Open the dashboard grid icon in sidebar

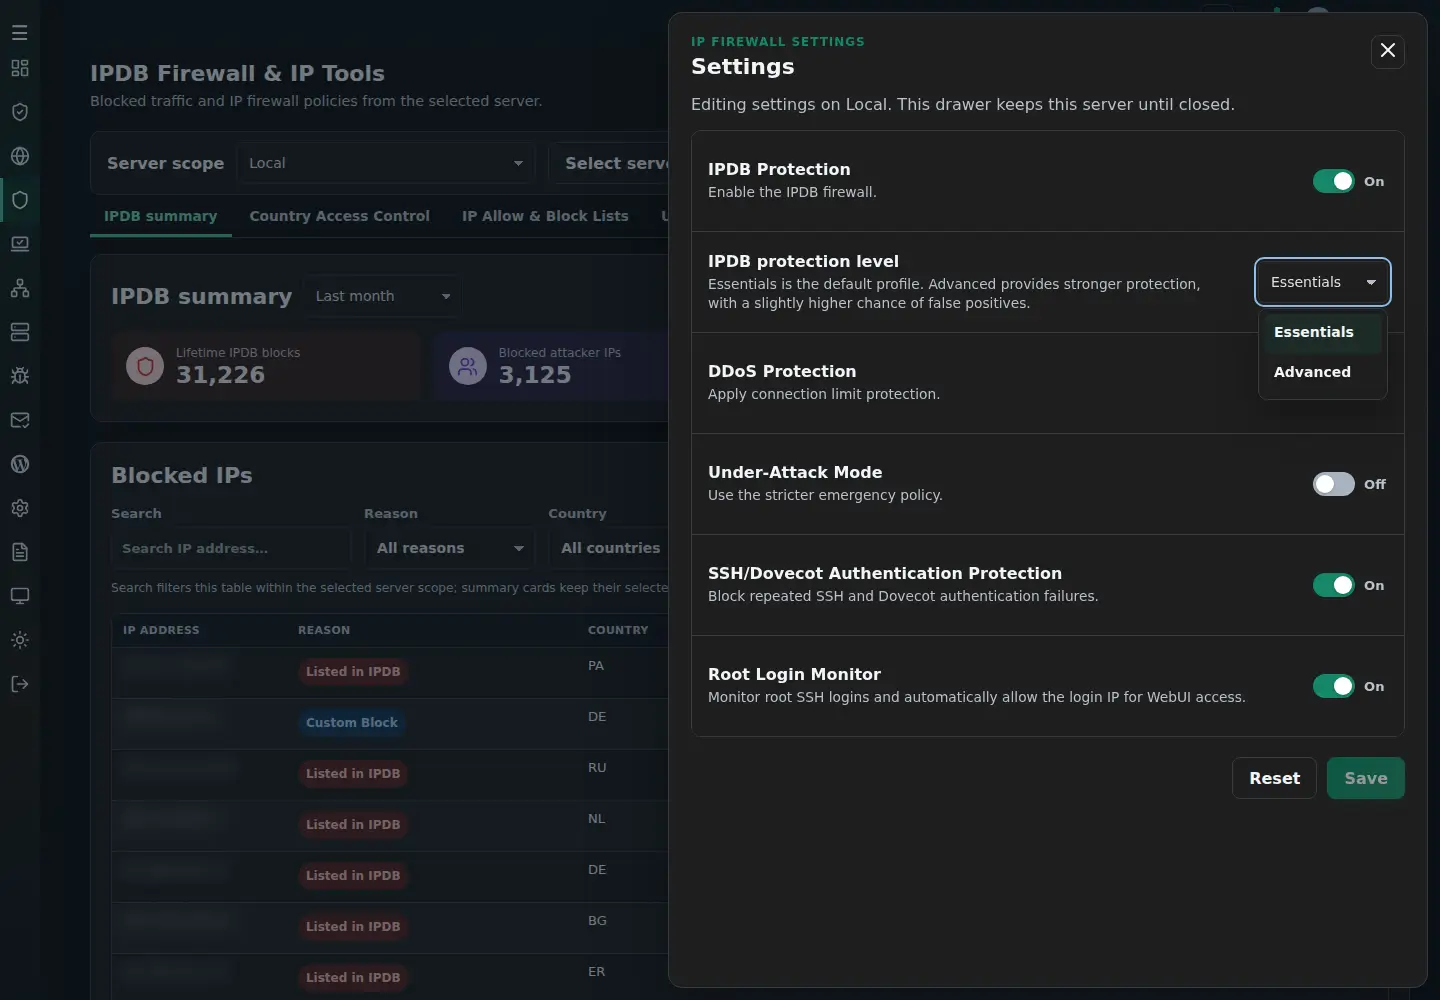click(20, 68)
